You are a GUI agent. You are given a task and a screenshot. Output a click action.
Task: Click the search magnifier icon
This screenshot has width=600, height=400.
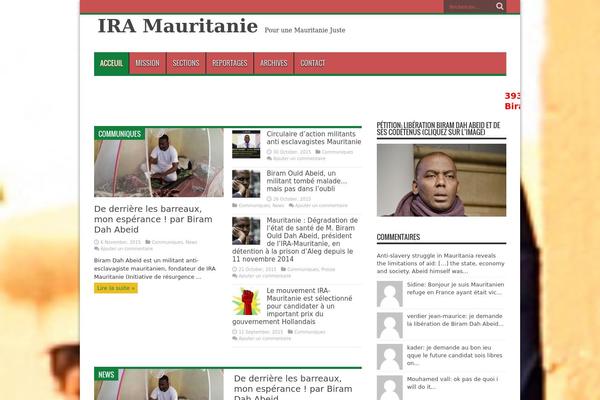click(500, 6)
